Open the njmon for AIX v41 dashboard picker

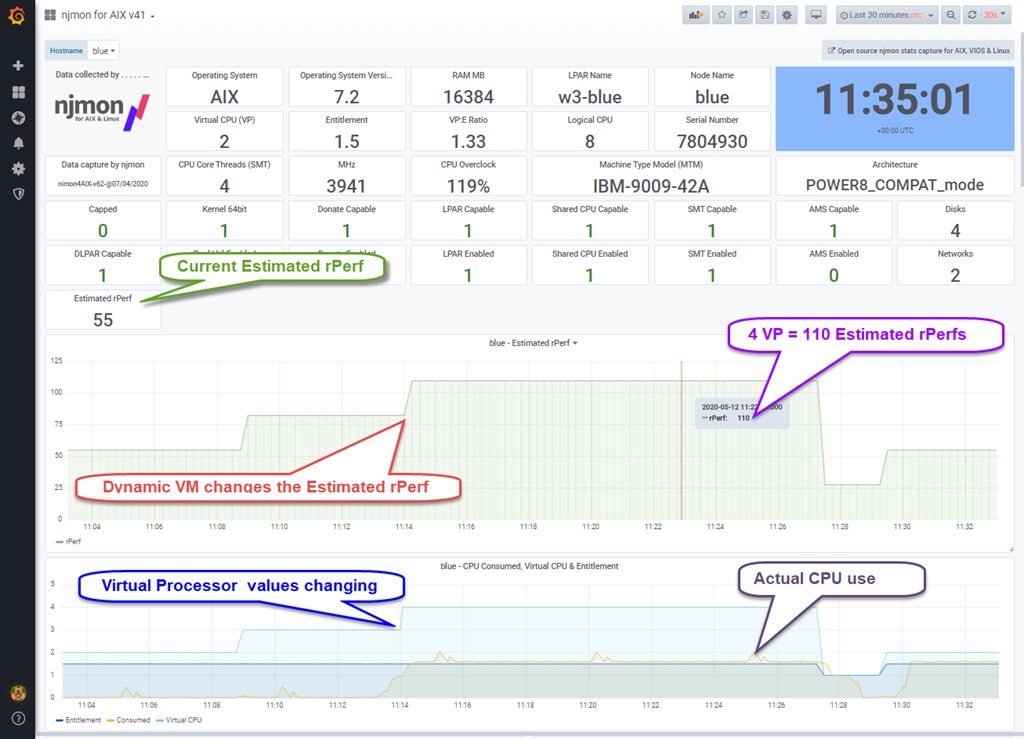pyautogui.click(x=108, y=15)
